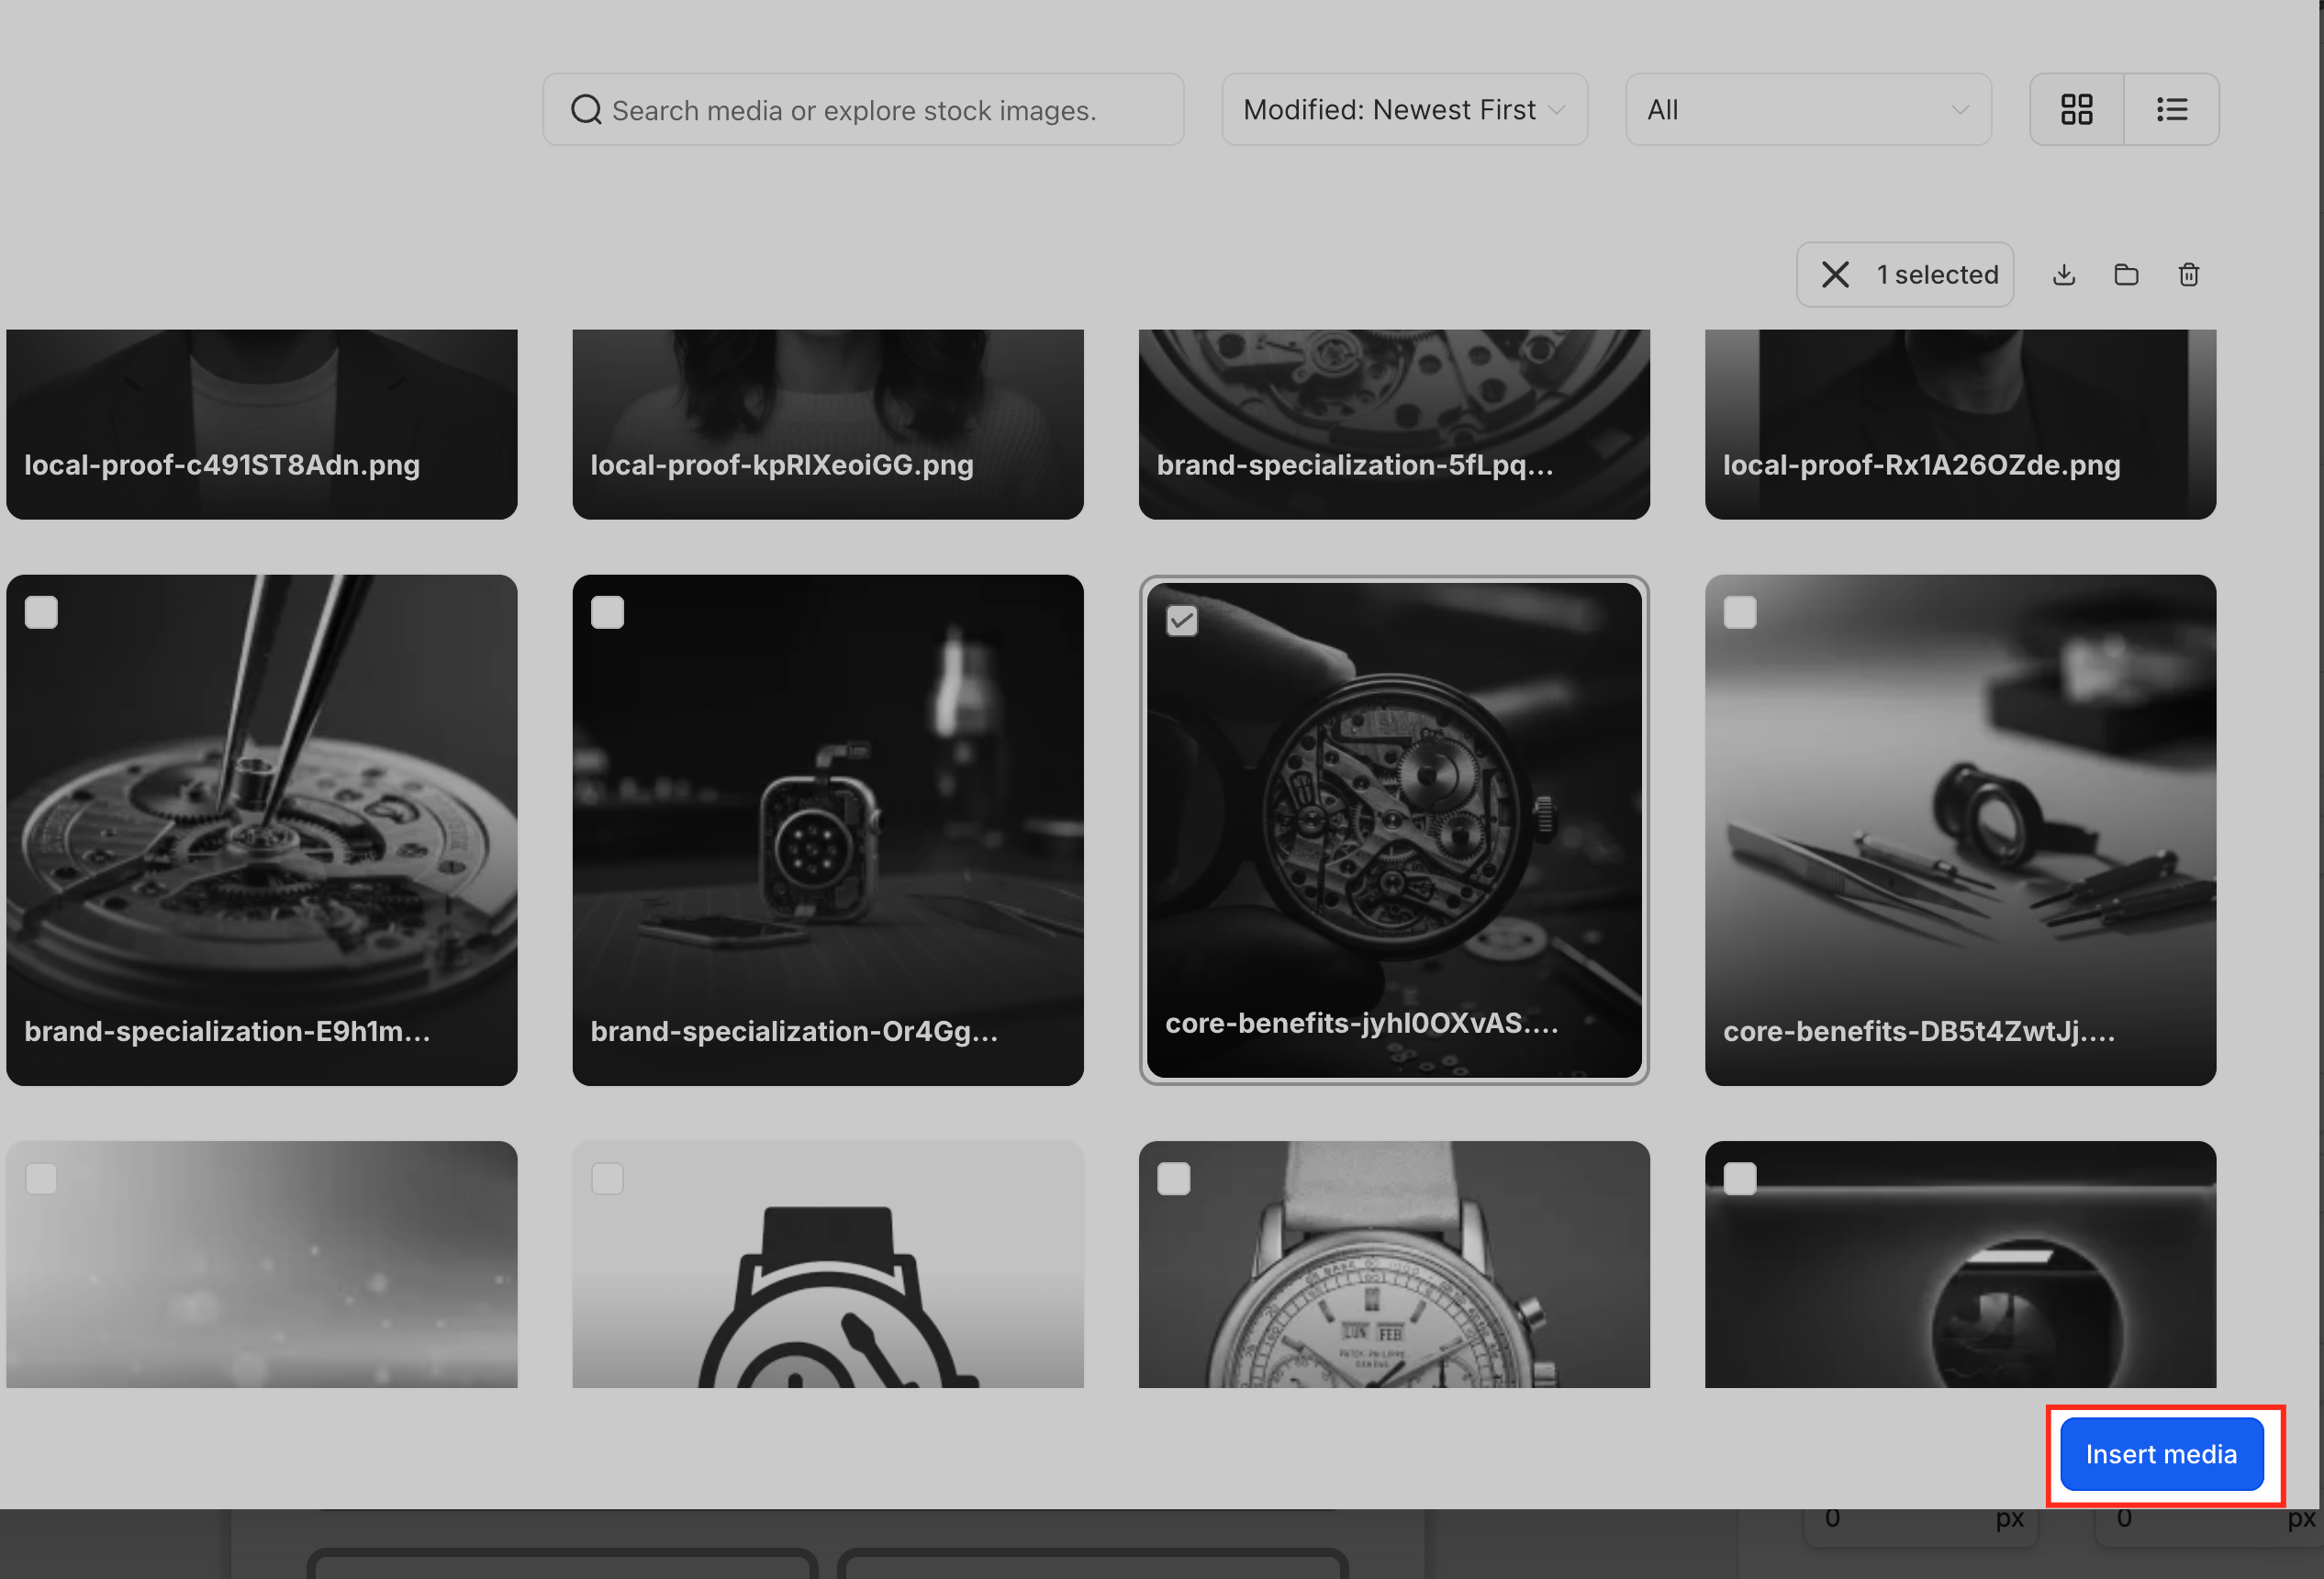
Task: Select the brand-specialization-5fLpq thumbnail
Action: (x=1394, y=424)
